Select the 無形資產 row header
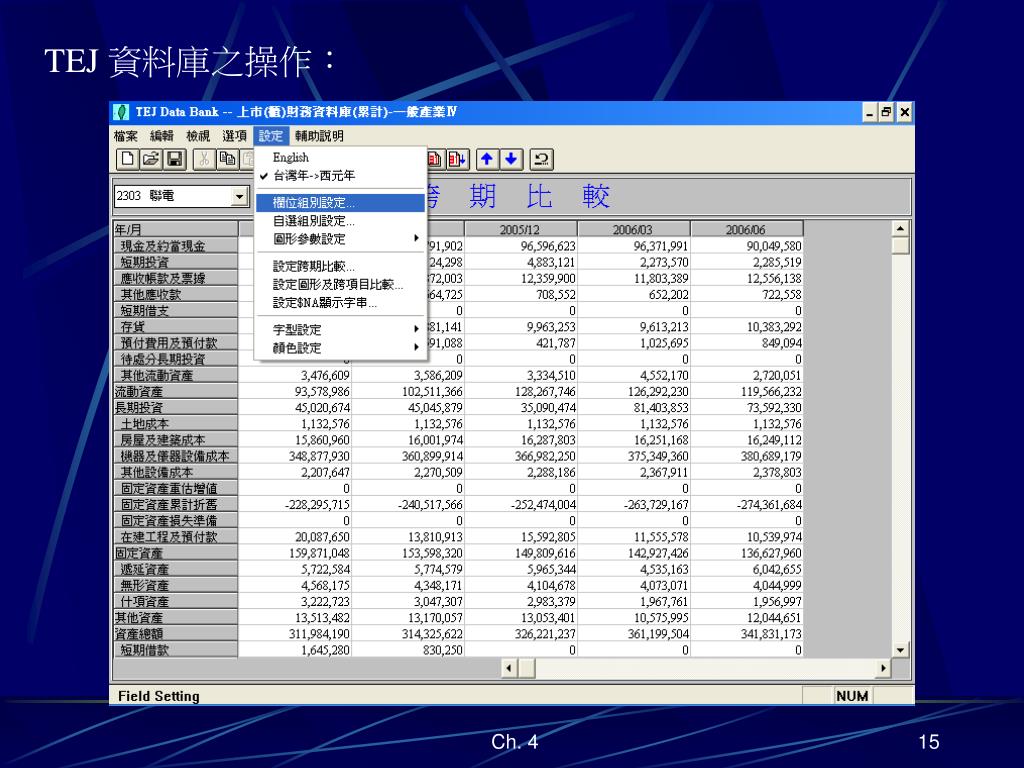1024x768 pixels. (176, 585)
